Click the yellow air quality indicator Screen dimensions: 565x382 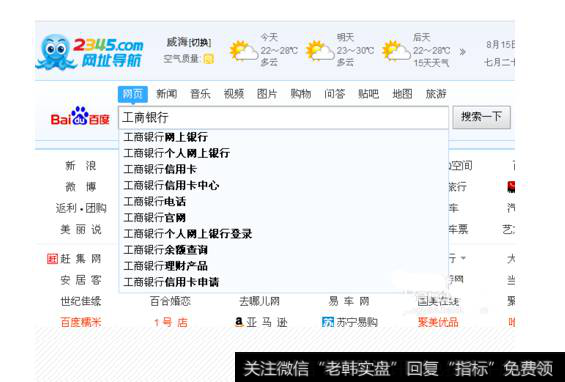pos(209,59)
